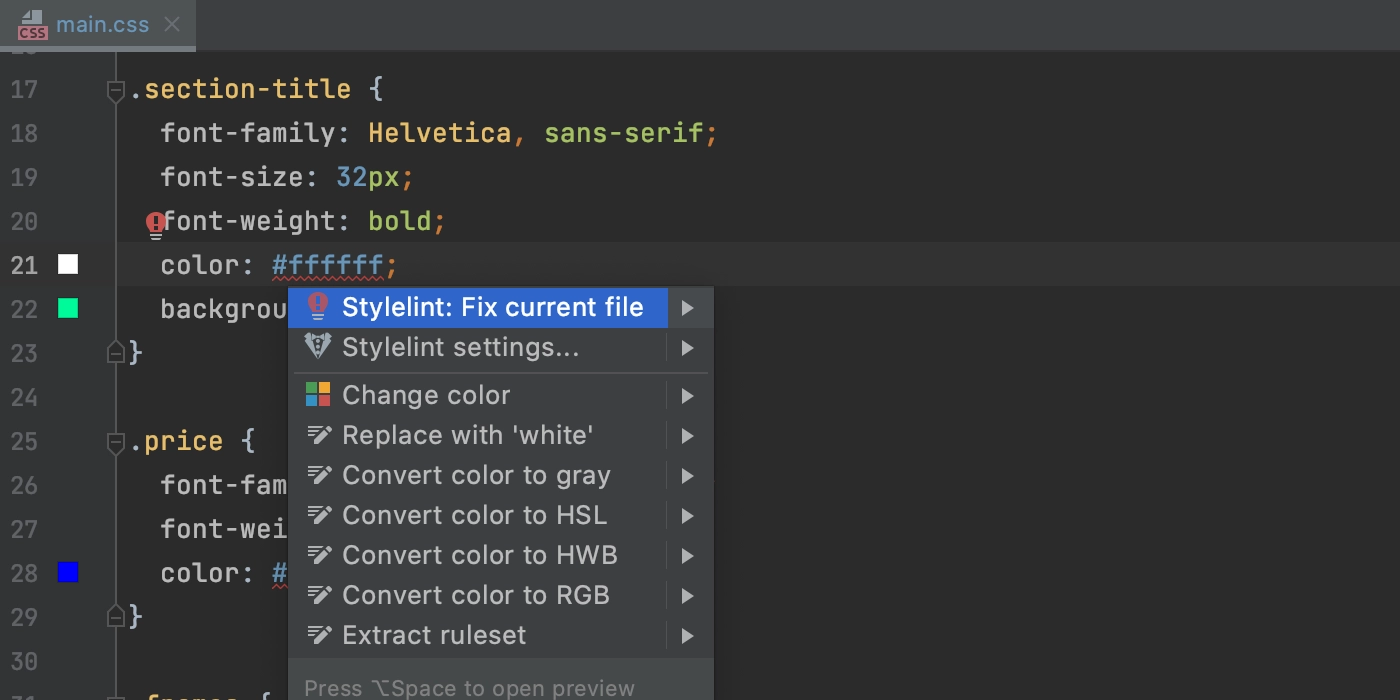Open the blue color swatch on line 28
Image resolution: width=1400 pixels, height=700 pixels.
click(68, 572)
